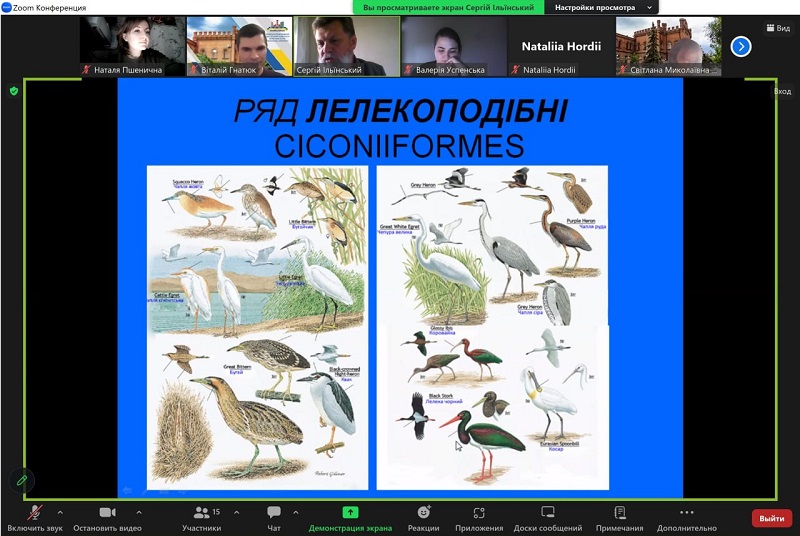This screenshot has width=800, height=536.
Task: Open Приложения apps panel
Action: pyautogui.click(x=479, y=518)
